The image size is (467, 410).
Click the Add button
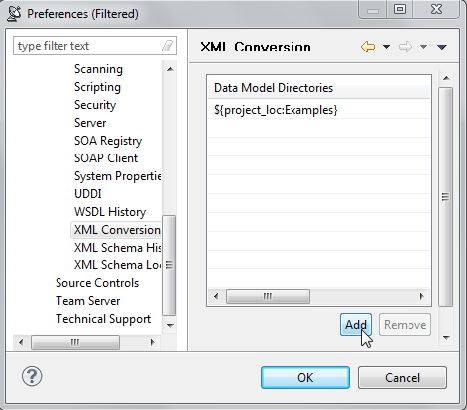point(356,324)
